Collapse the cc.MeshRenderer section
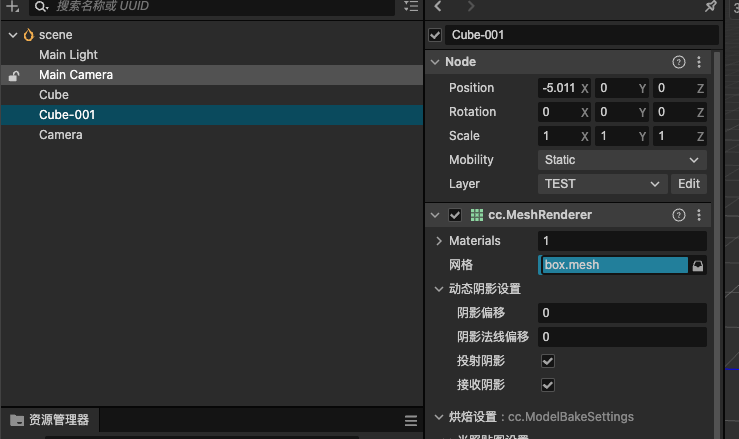Viewport: 739px width, 439px height. (435, 215)
